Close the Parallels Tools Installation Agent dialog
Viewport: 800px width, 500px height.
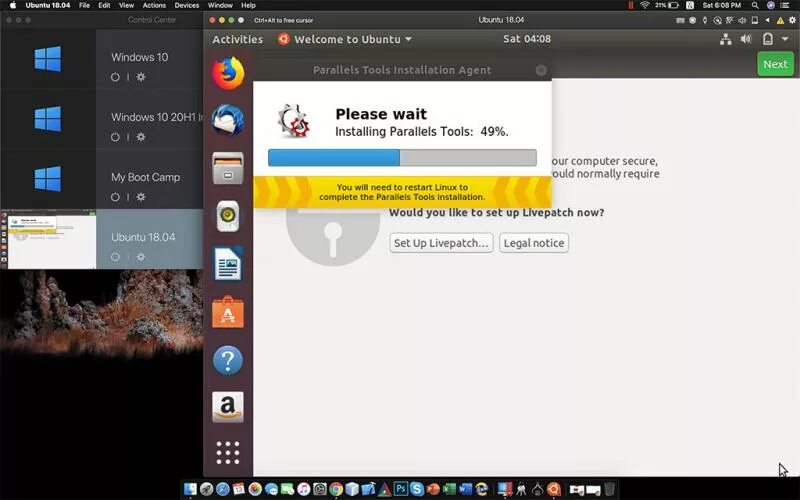coord(541,70)
